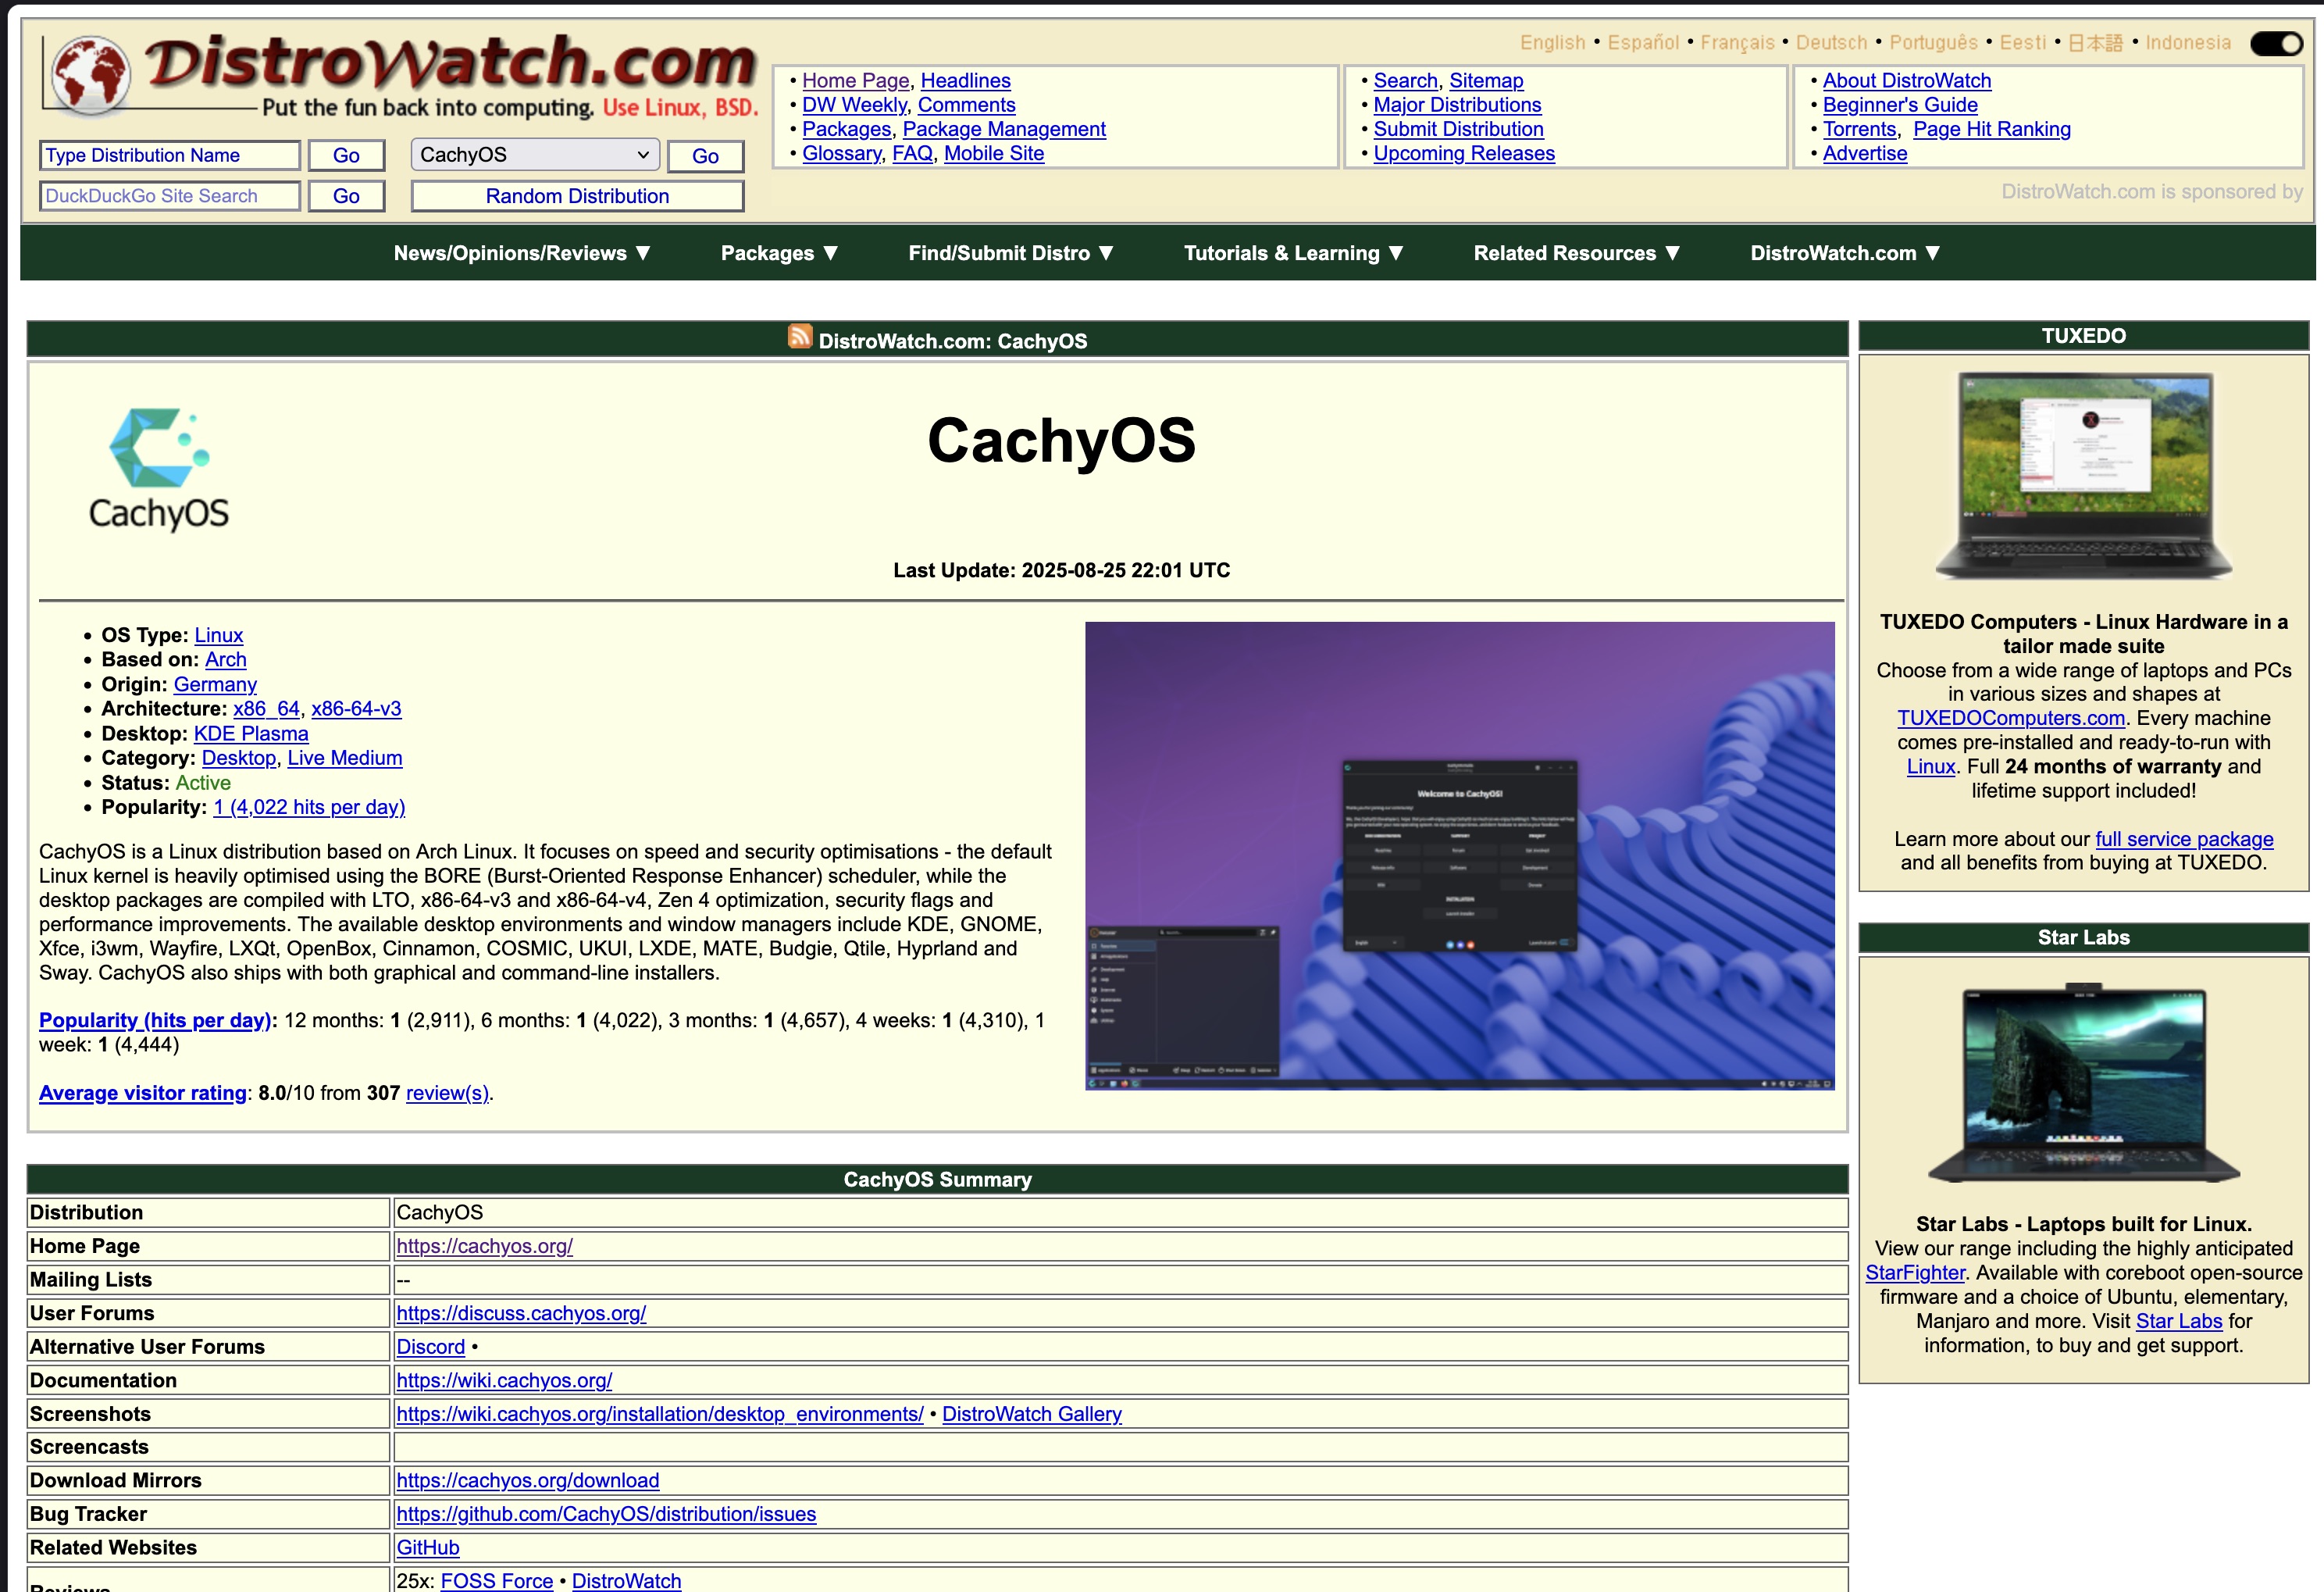Open the DistroWatch Gallery link
This screenshot has width=2324, height=1592.
(1031, 1414)
